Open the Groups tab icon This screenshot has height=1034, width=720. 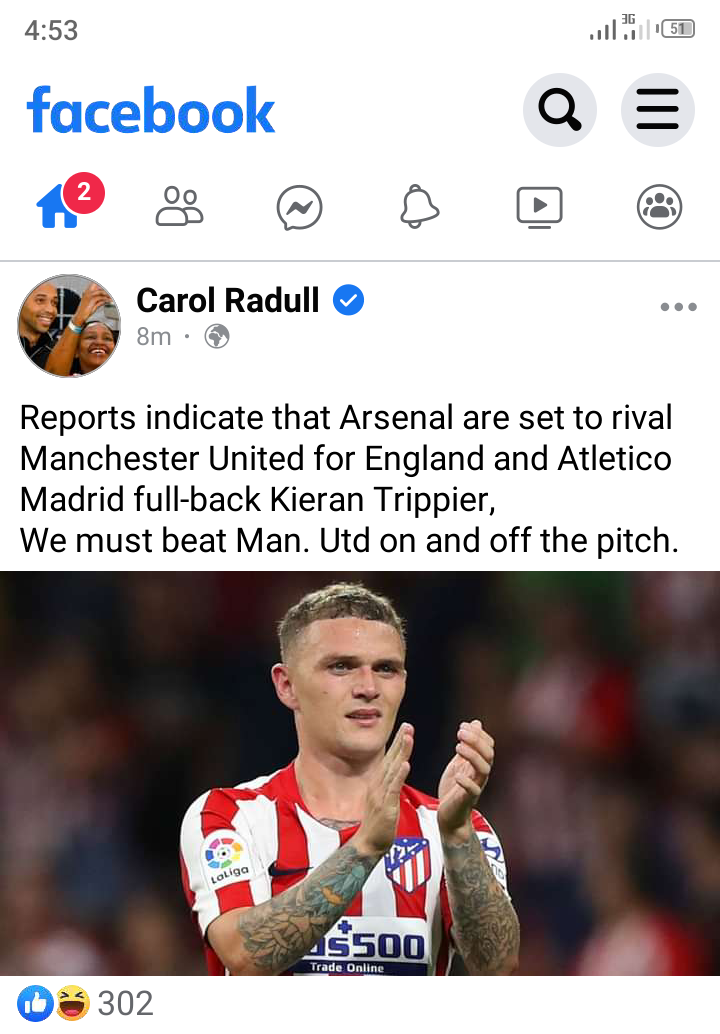pyautogui.click(x=659, y=207)
